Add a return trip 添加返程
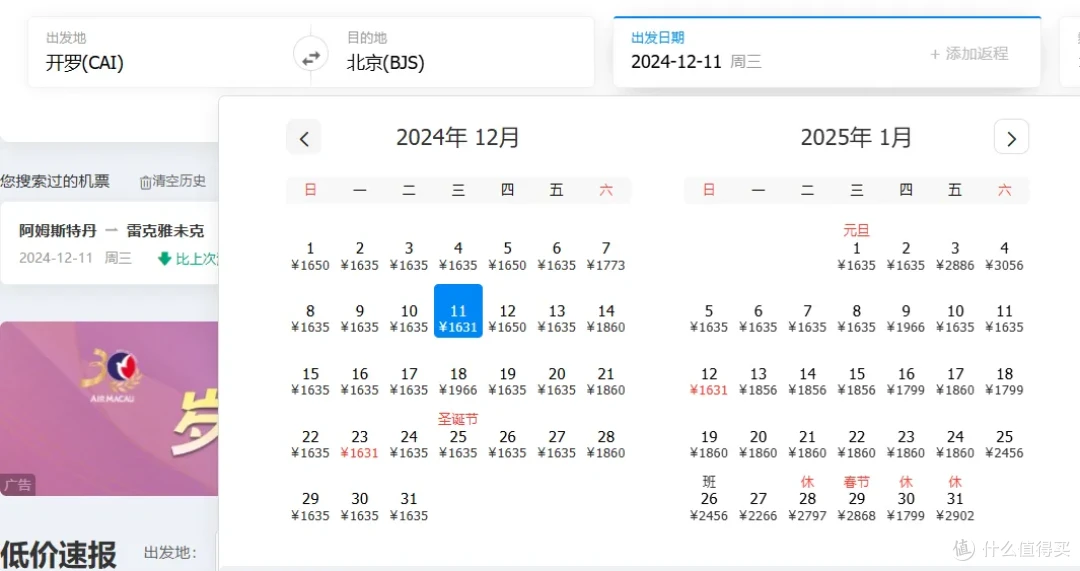The width and height of the screenshot is (1080, 571). click(x=969, y=54)
